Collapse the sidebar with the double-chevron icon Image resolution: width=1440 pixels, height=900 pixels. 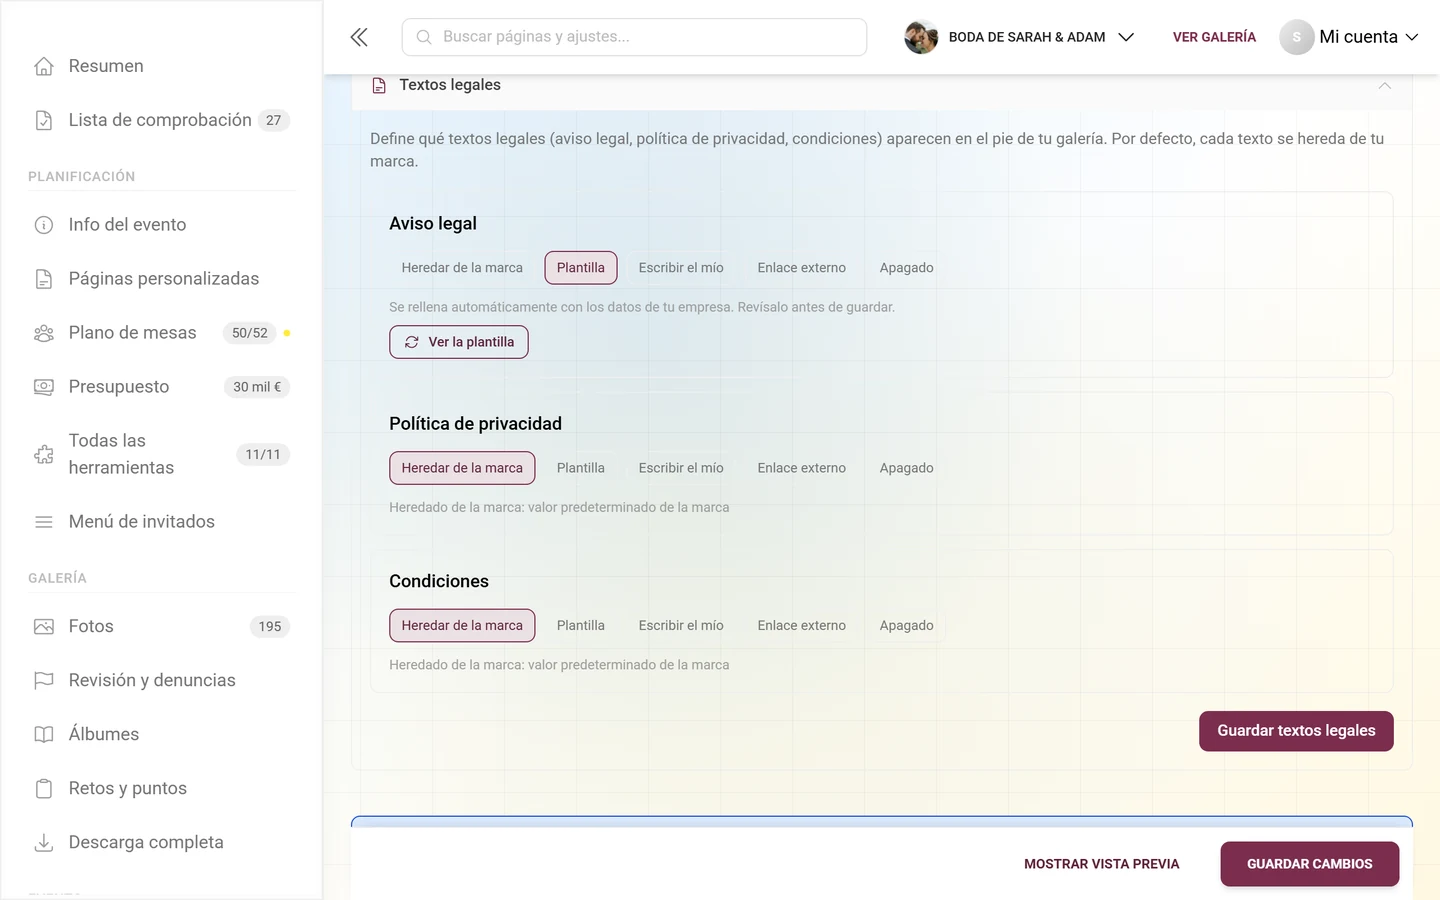359,37
